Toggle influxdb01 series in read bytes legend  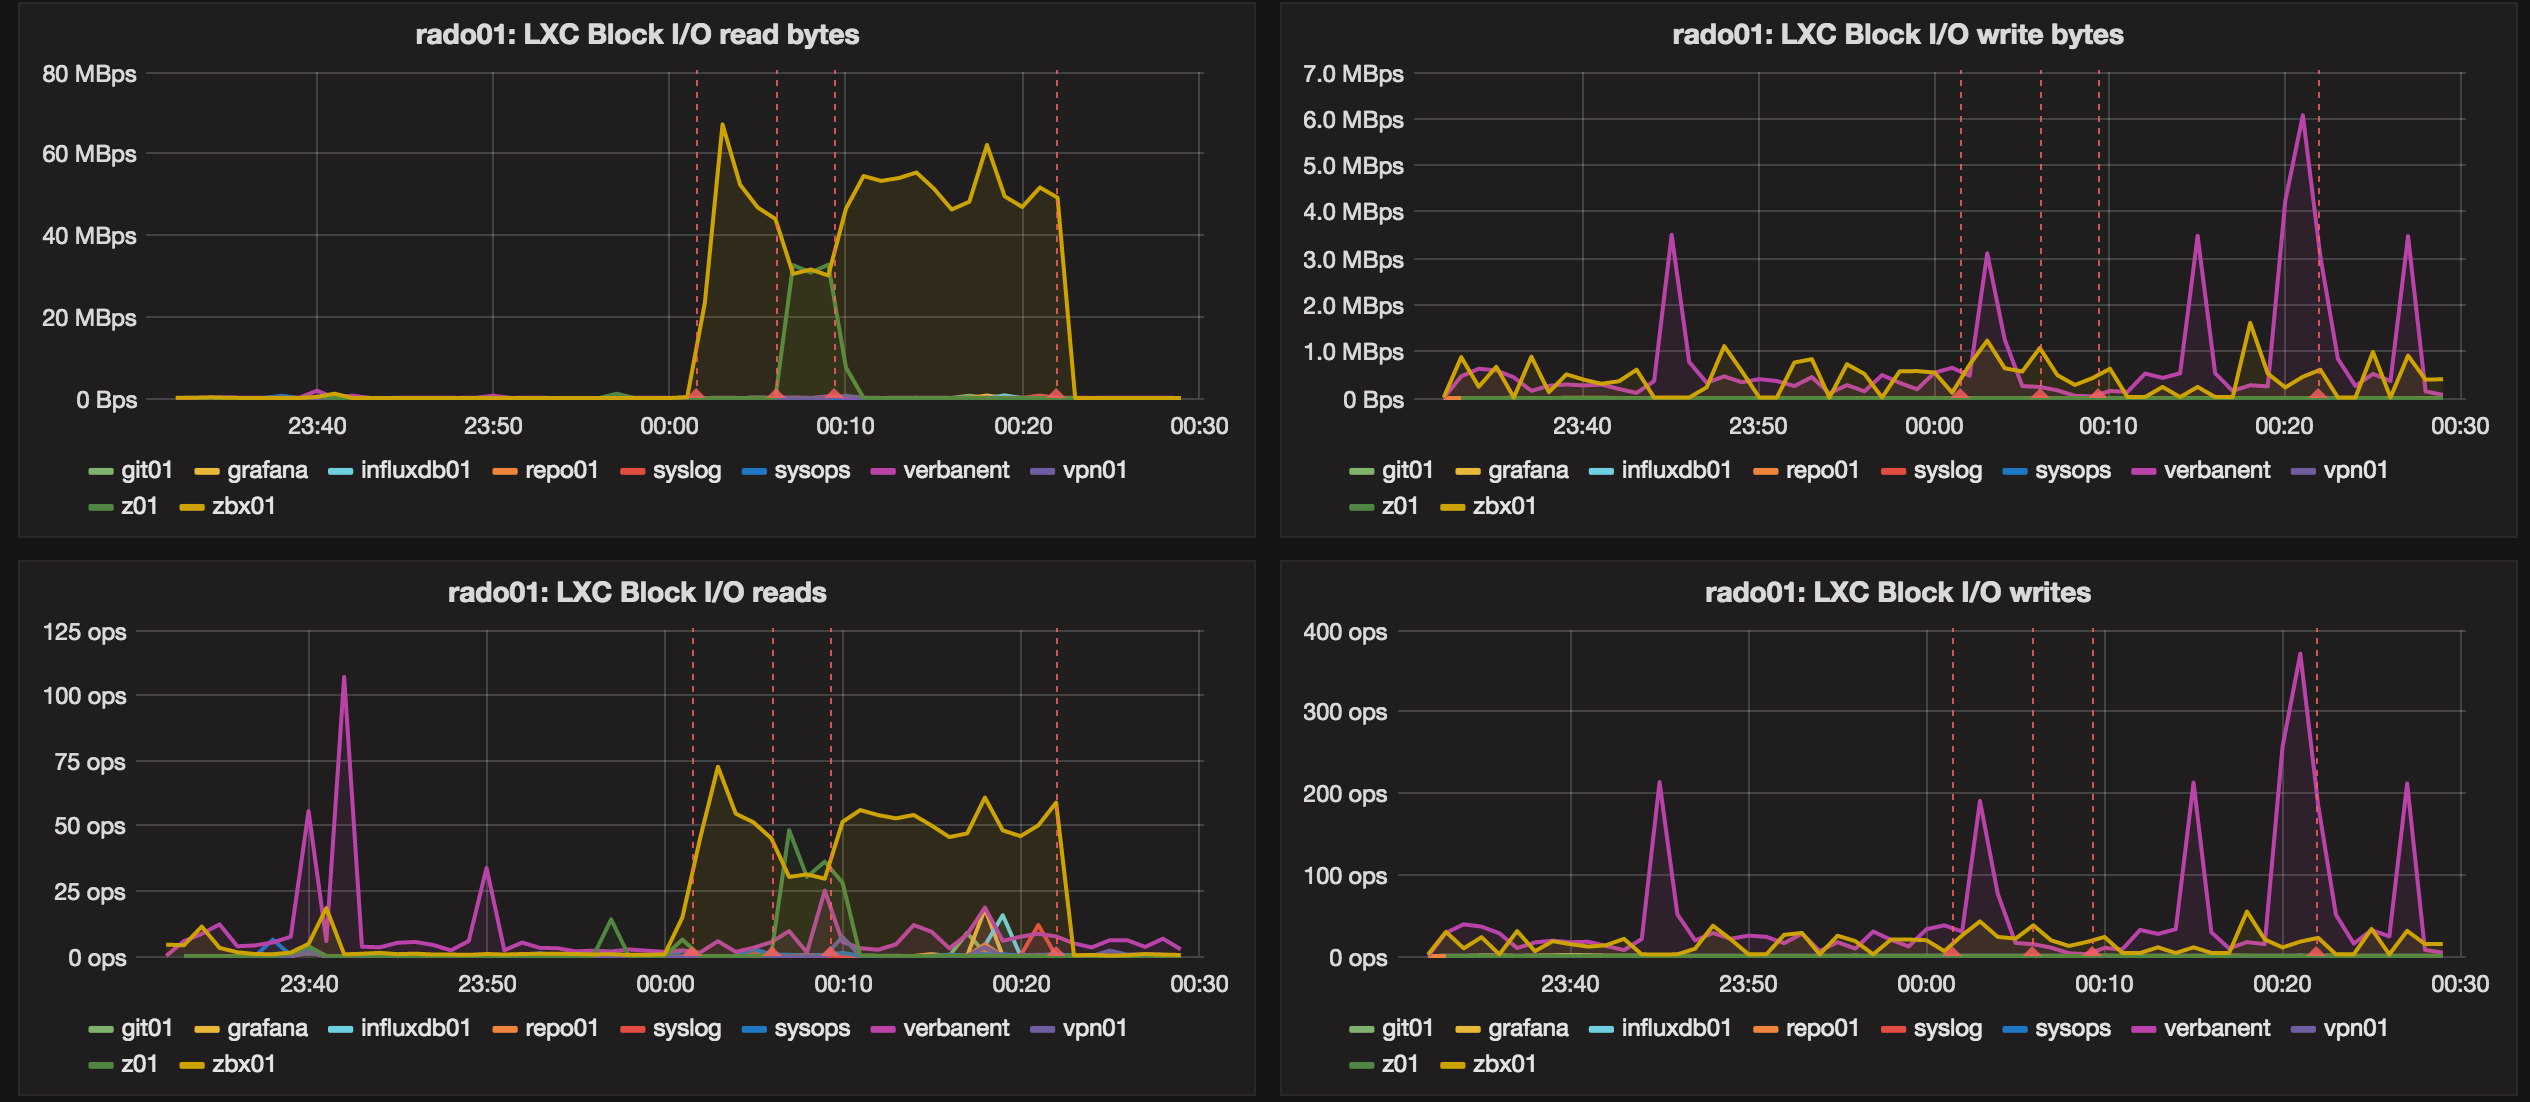coord(415,470)
